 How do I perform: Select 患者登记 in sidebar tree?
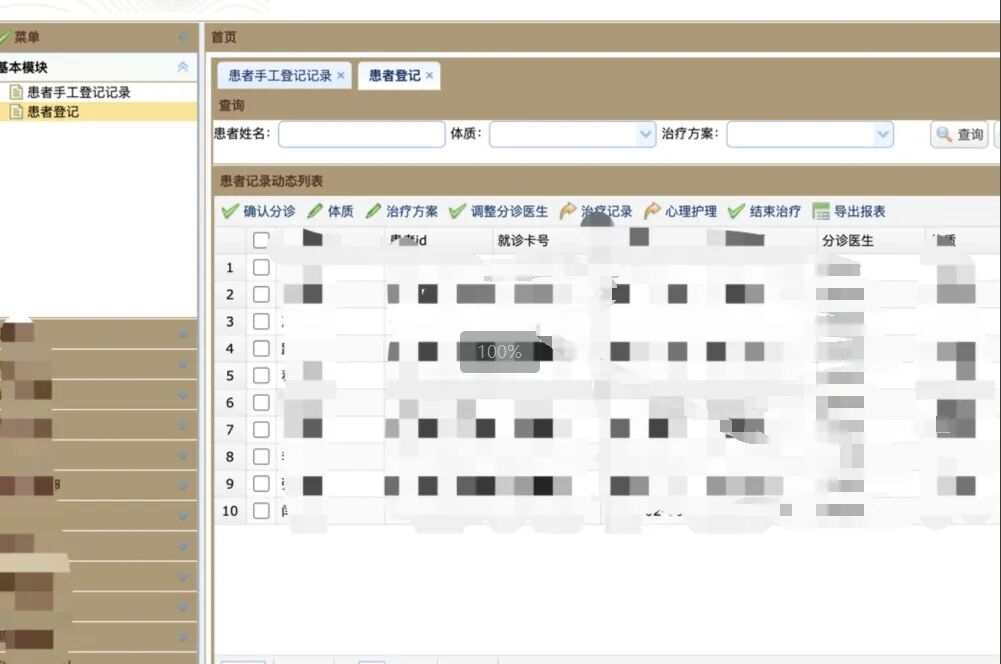click(x=53, y=112)
